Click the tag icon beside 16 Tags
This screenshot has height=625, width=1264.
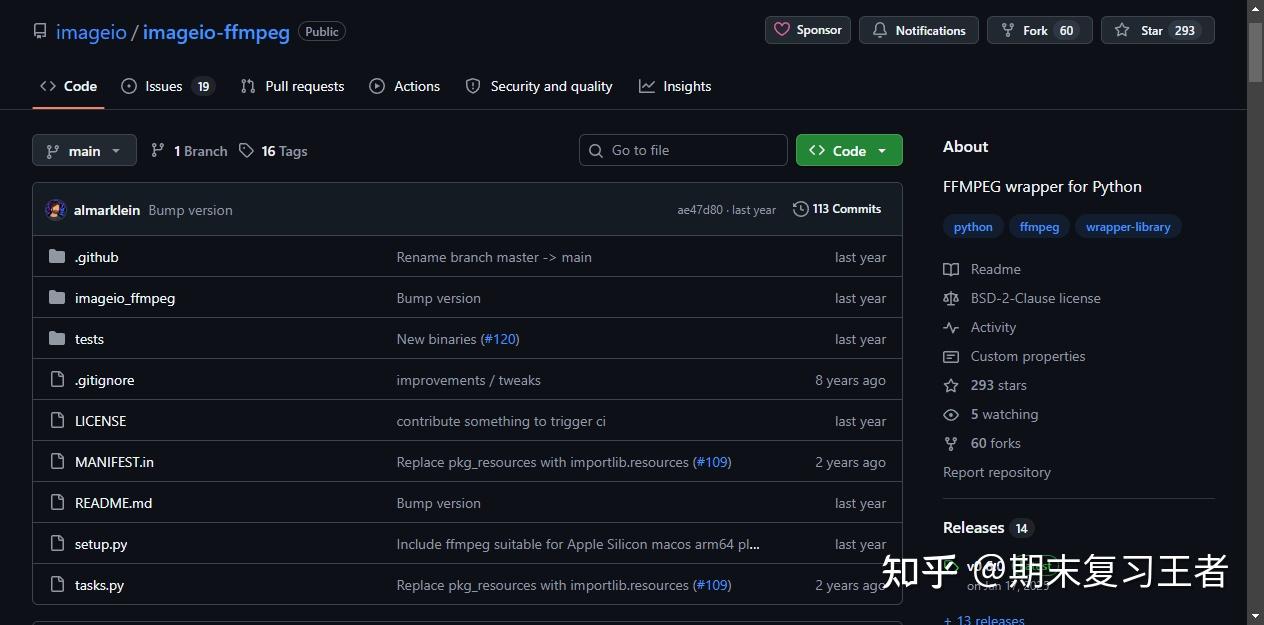pyautogui.click(x=246, y=151)
